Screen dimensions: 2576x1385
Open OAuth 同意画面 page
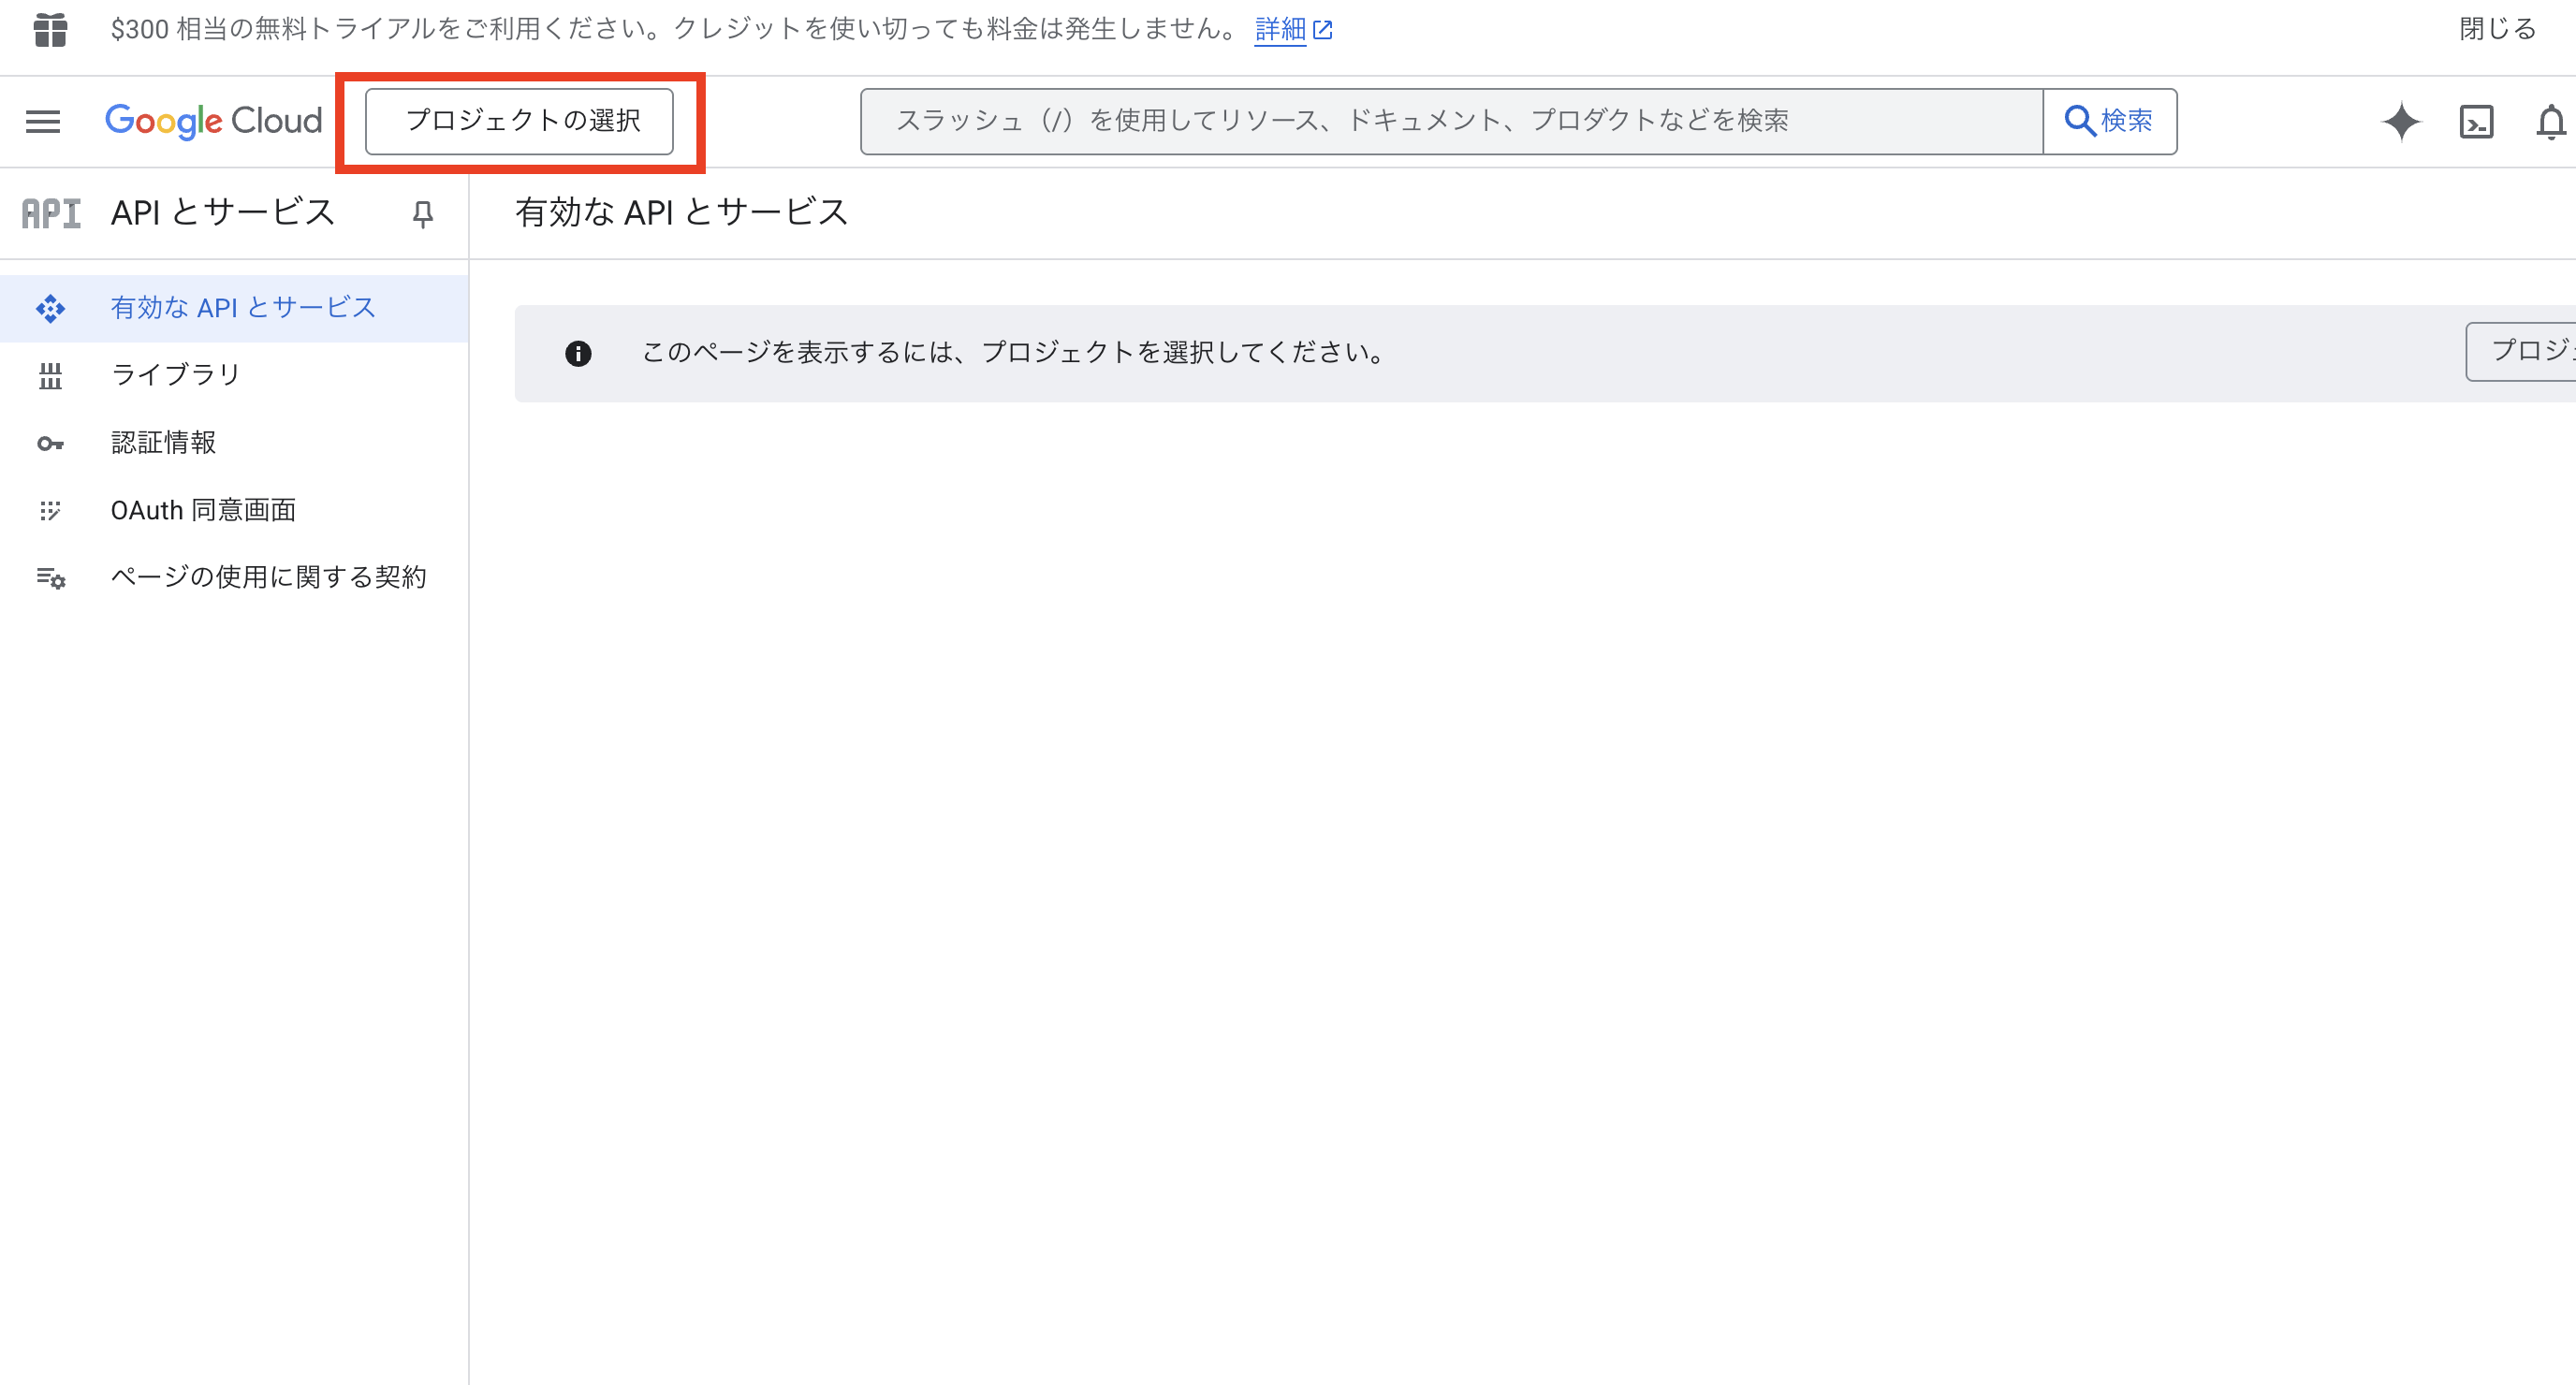(x=203, y=510)
